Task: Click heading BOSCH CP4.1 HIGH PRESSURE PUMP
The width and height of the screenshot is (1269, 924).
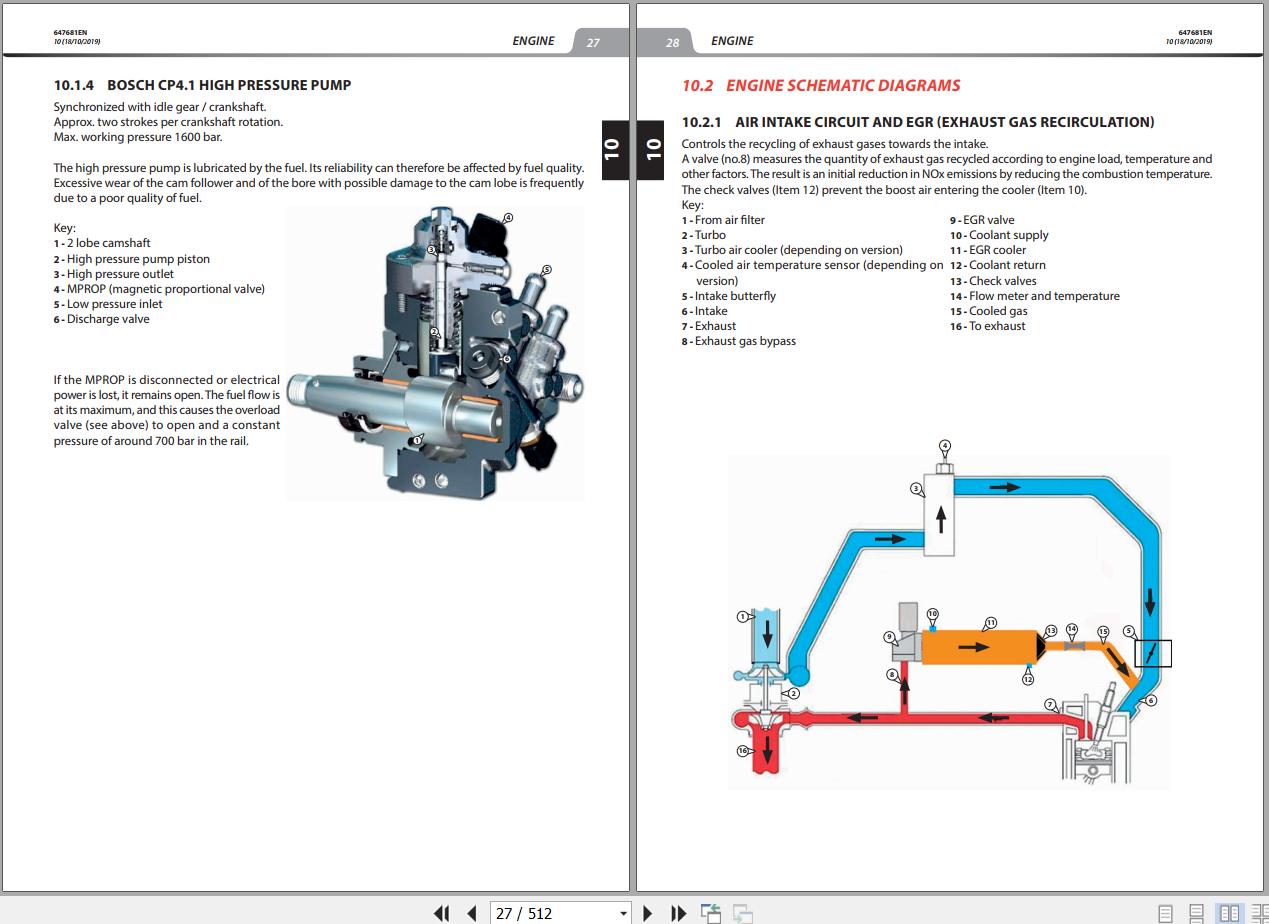Action: coord(229,85)
